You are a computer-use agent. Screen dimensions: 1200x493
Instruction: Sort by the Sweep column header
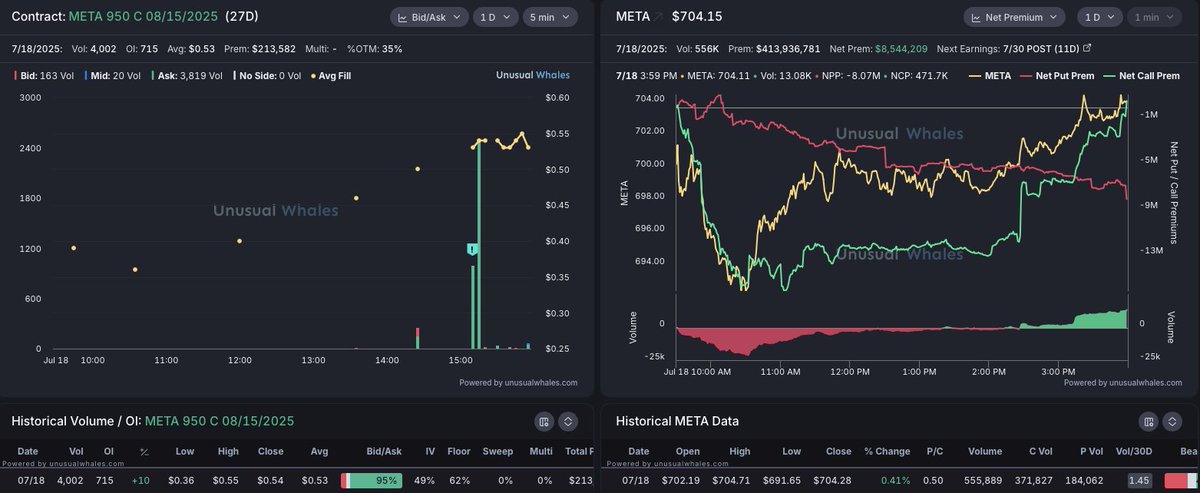coord(500,452)
